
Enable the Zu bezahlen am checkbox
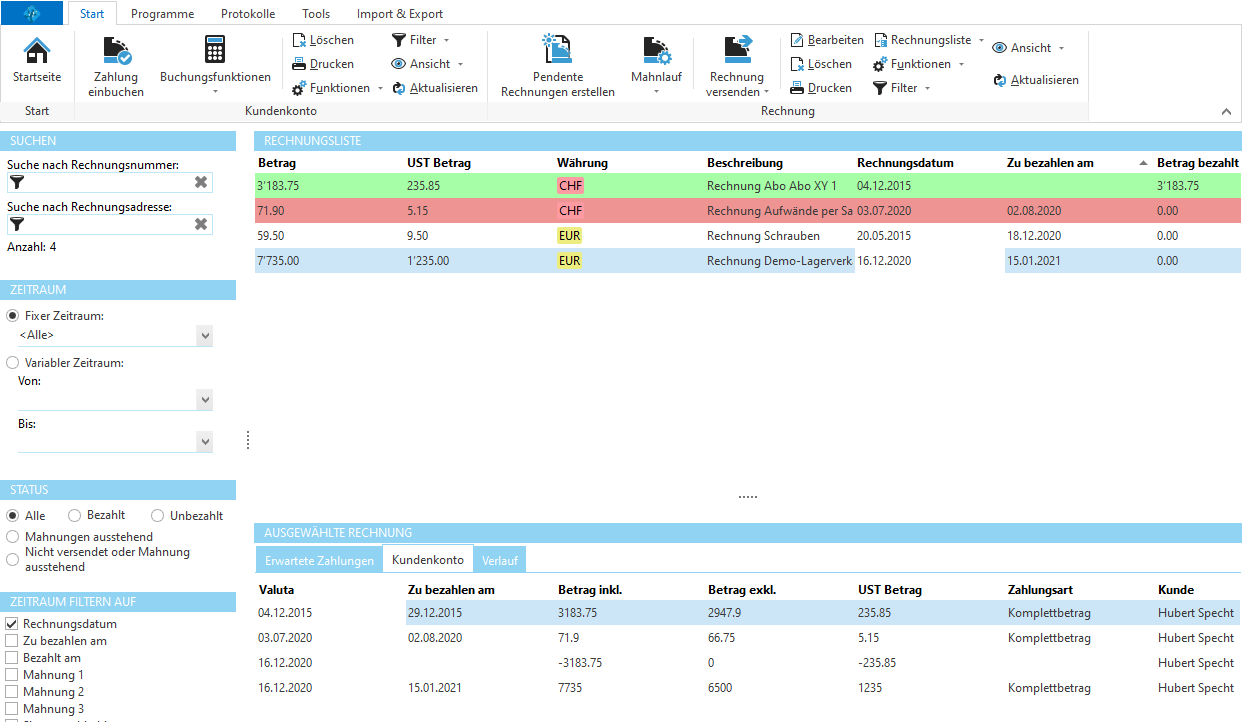(x=12, y=641)
